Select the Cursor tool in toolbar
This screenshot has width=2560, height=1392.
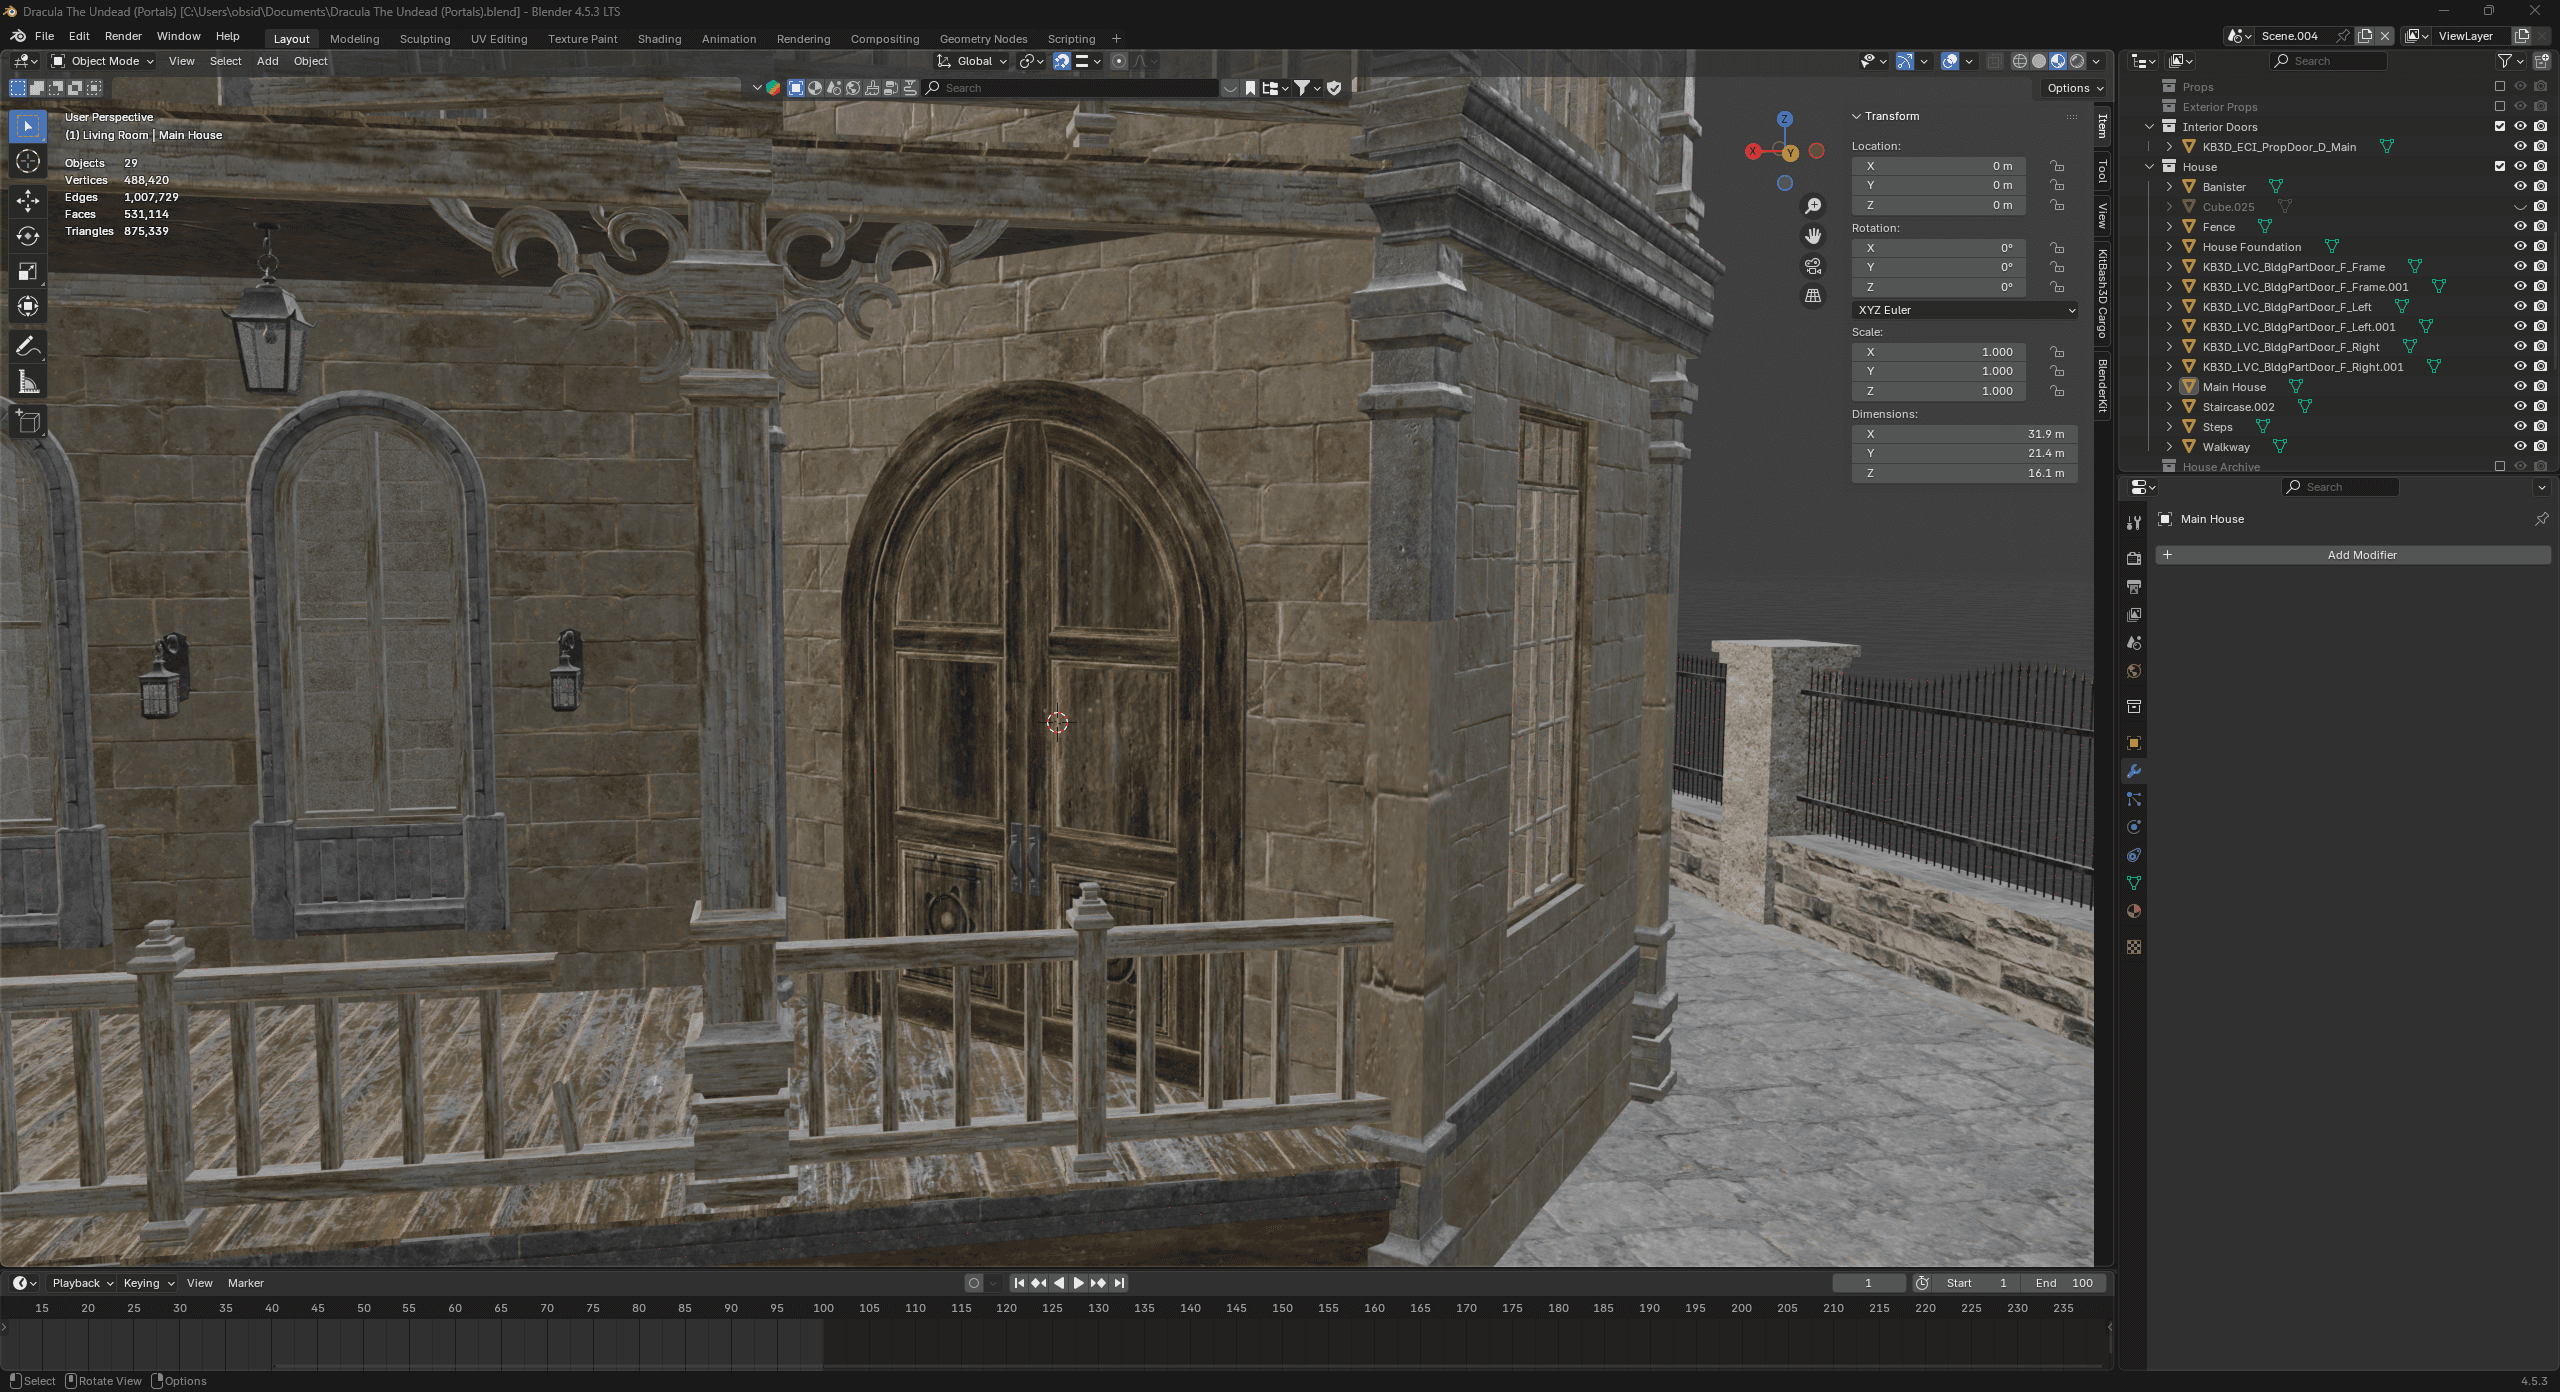pyautogui.click(x=28, y=161)
